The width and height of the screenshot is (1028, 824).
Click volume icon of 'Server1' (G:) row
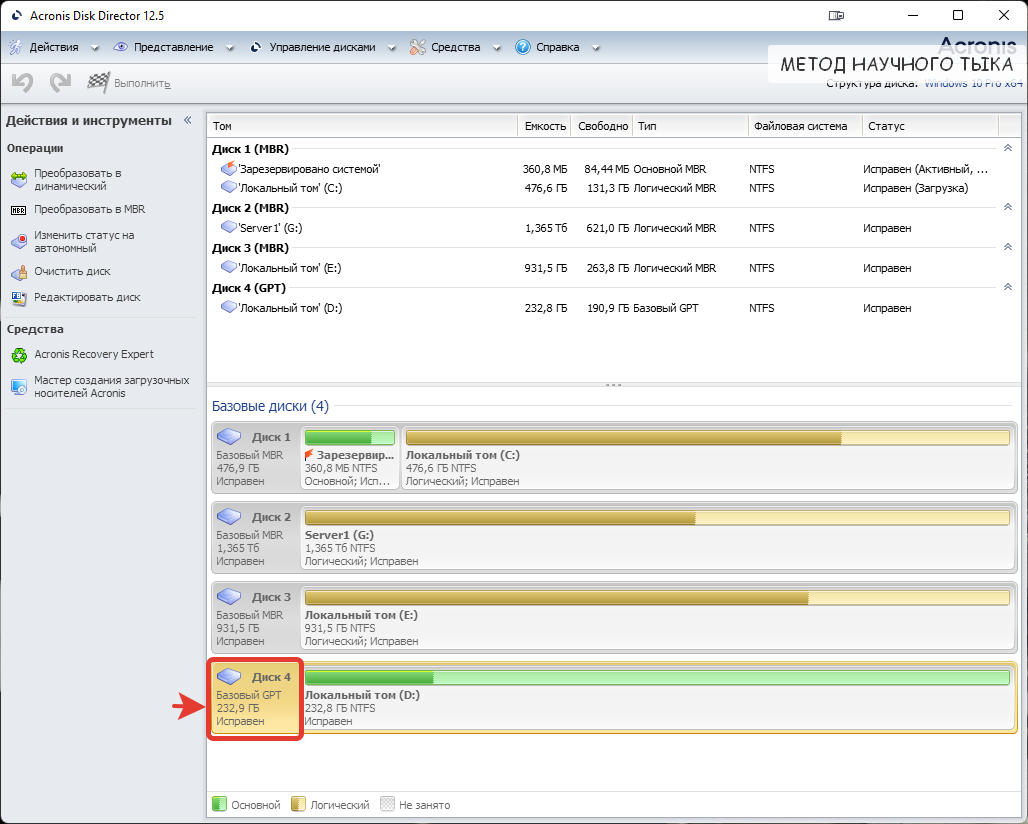[x=228, y=227]
